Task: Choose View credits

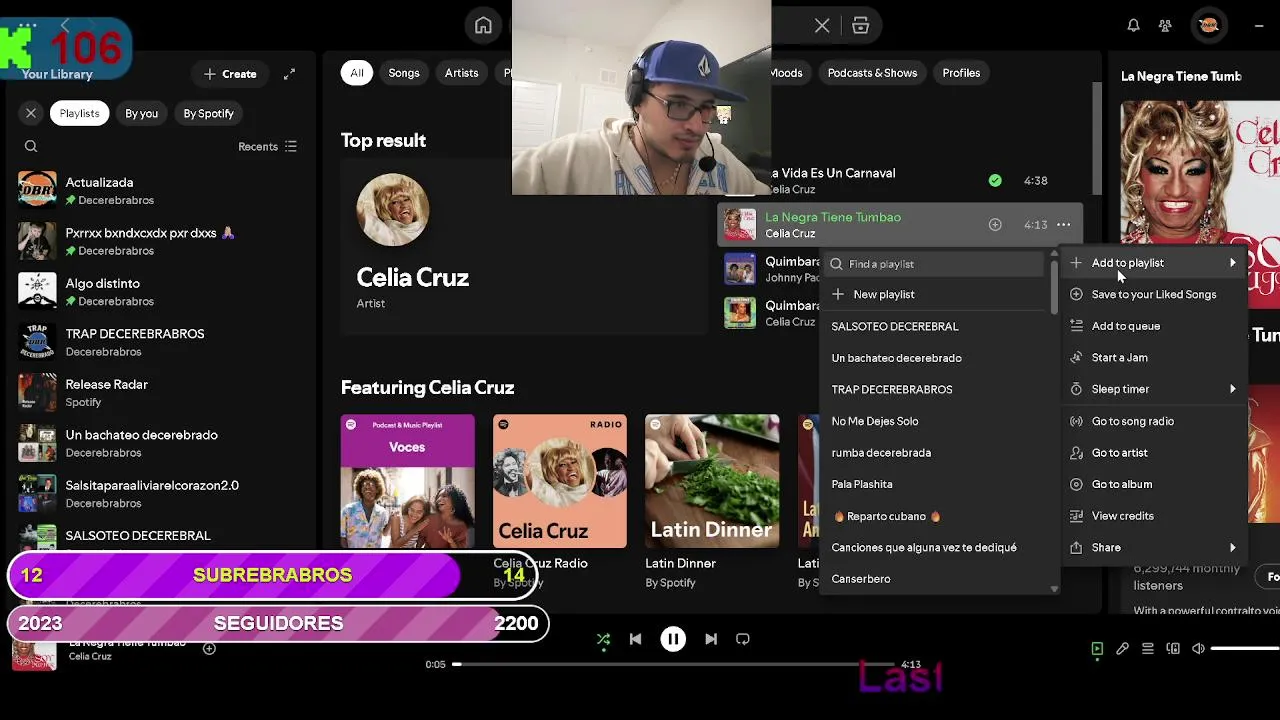Action: 1154,516
